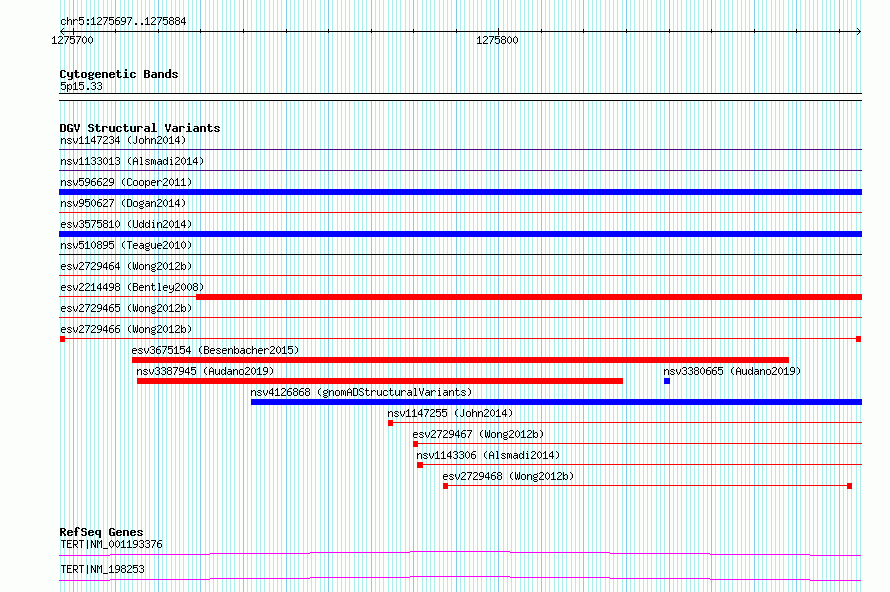Click the DGV Structural Variants heading
Viewport: 890px width, 592px height.
(140, 128)
